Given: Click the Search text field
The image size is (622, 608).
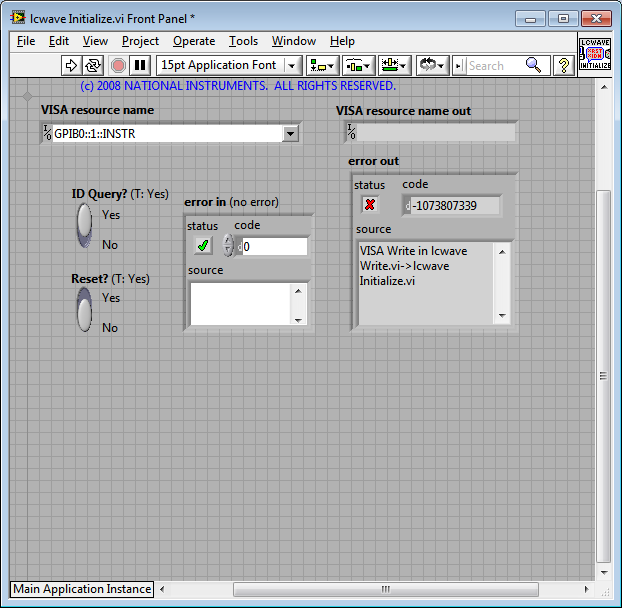Looking at the screenshot, I should point(494,66).
